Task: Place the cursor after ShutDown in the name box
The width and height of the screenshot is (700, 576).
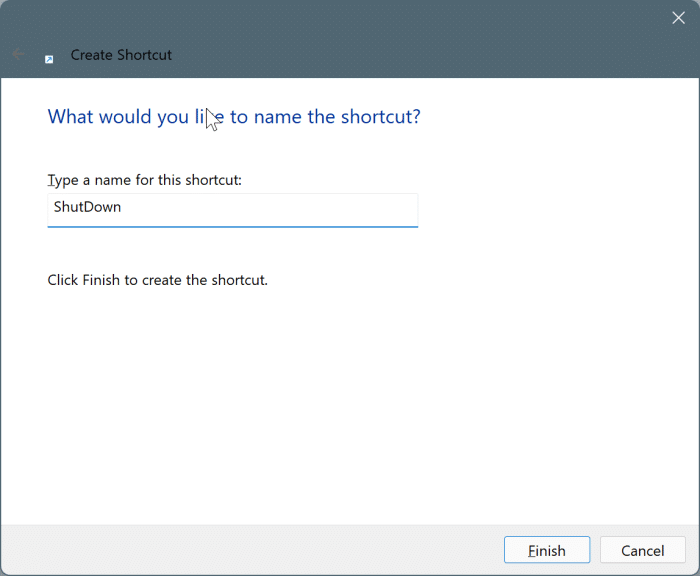Action: coord(123,209)
